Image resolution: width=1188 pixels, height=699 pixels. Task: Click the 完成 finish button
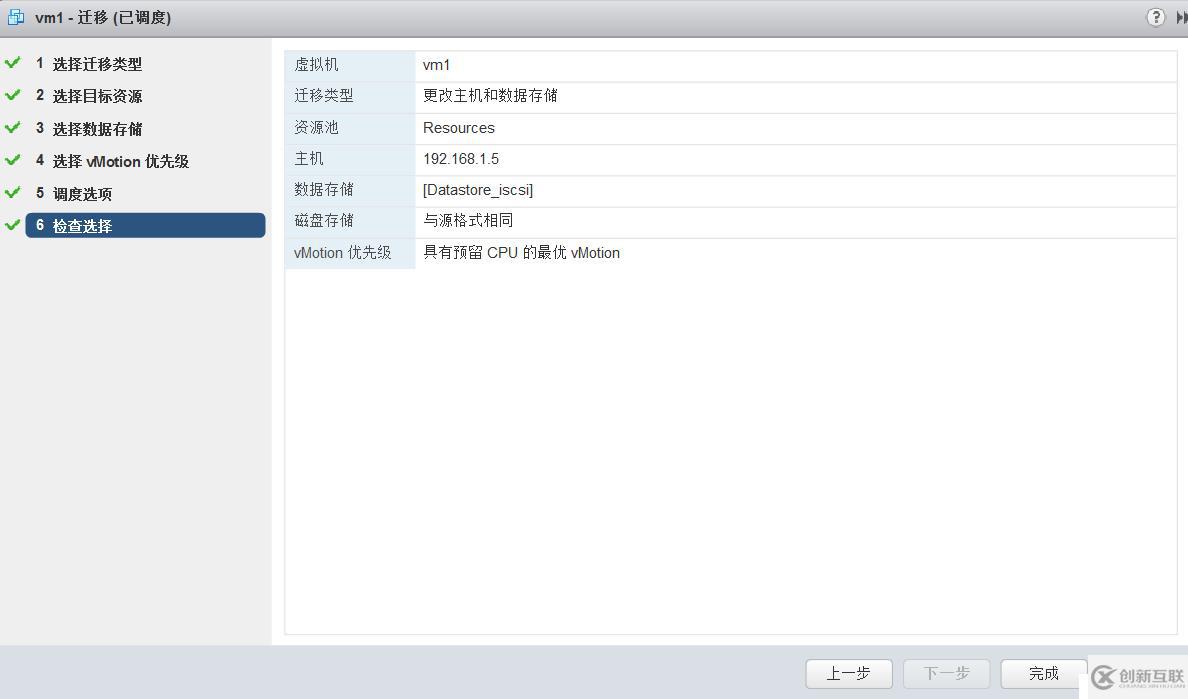pyautogui.click(x=1043, y=674)
